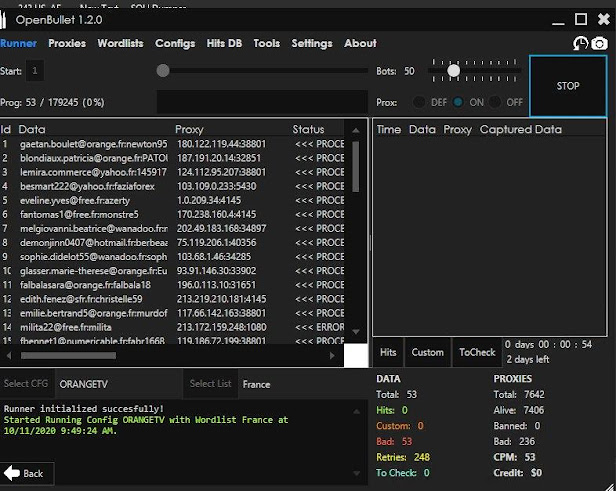Click the Bots slider thumb
The width and height of the screenshot is (616, 491).
coord(454,71)
